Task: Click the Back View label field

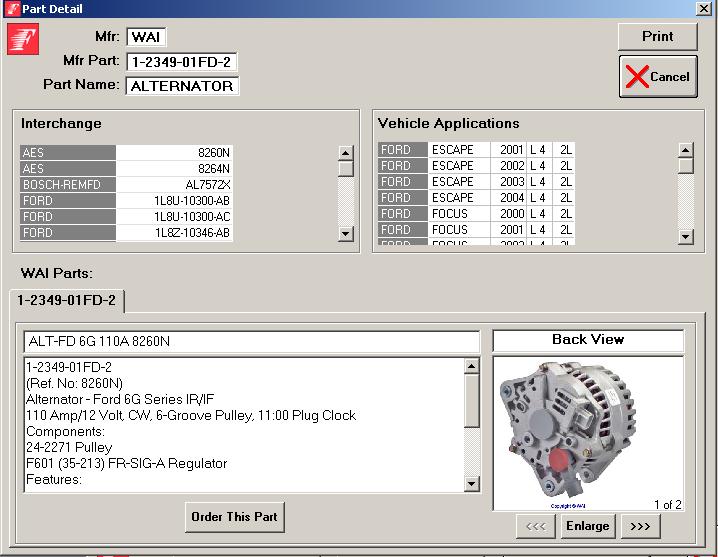Action: tap(588, 340)
